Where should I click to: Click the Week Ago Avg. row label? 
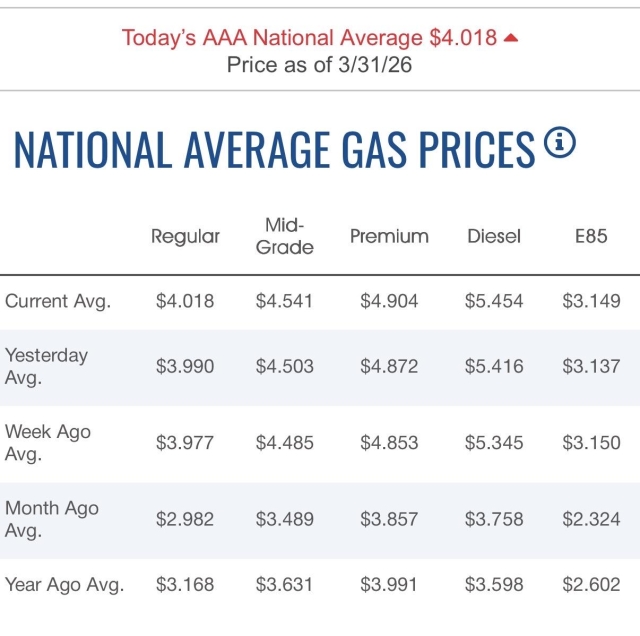[x=48, y=443]
